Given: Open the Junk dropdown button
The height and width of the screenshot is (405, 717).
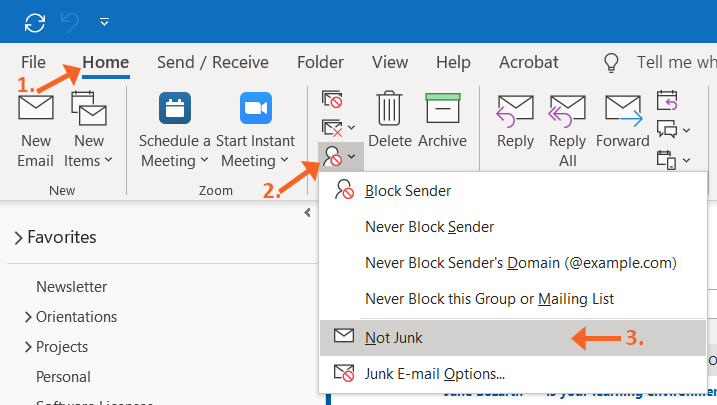Looking at the screenshot, I should pos(338,156).
